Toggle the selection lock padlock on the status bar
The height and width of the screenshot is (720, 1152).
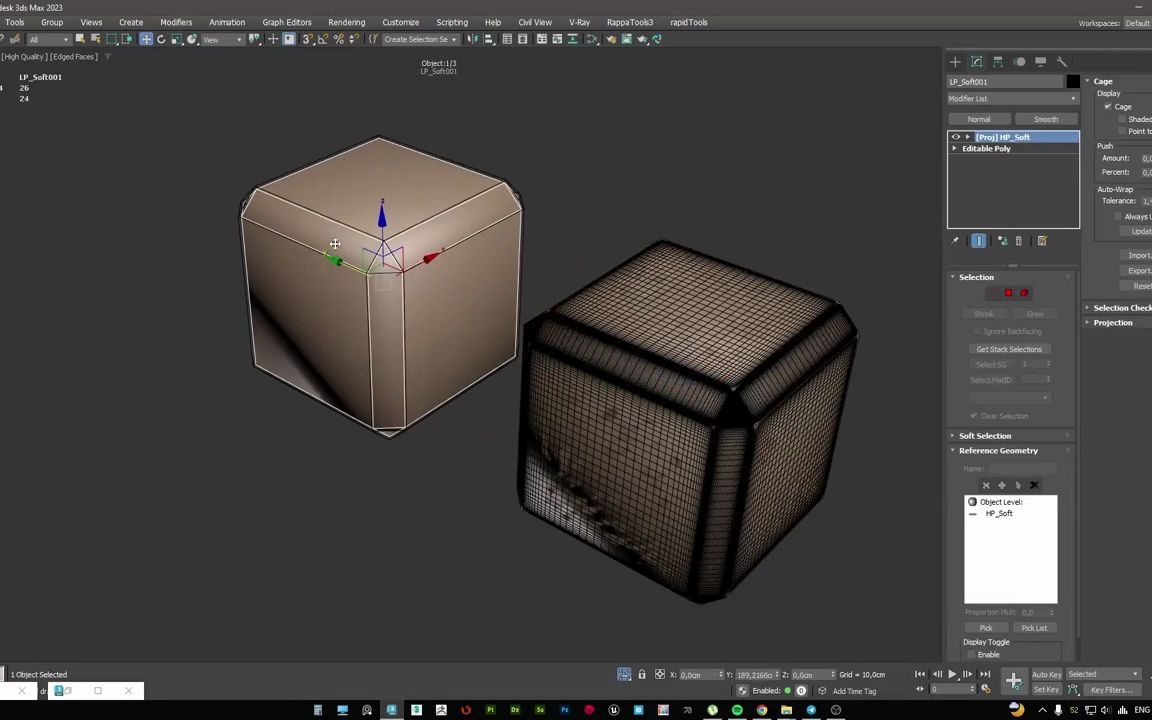click(x=642, y=675)
